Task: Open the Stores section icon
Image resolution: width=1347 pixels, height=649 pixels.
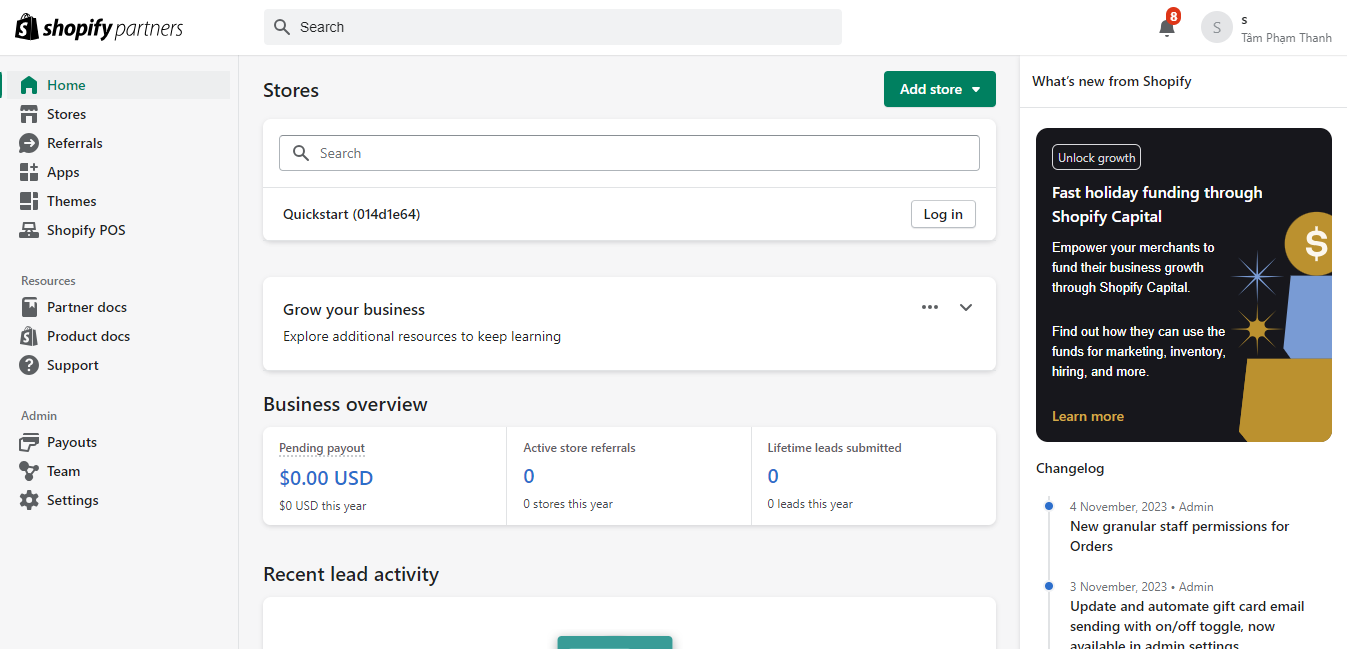Action: tap(29, 113)
